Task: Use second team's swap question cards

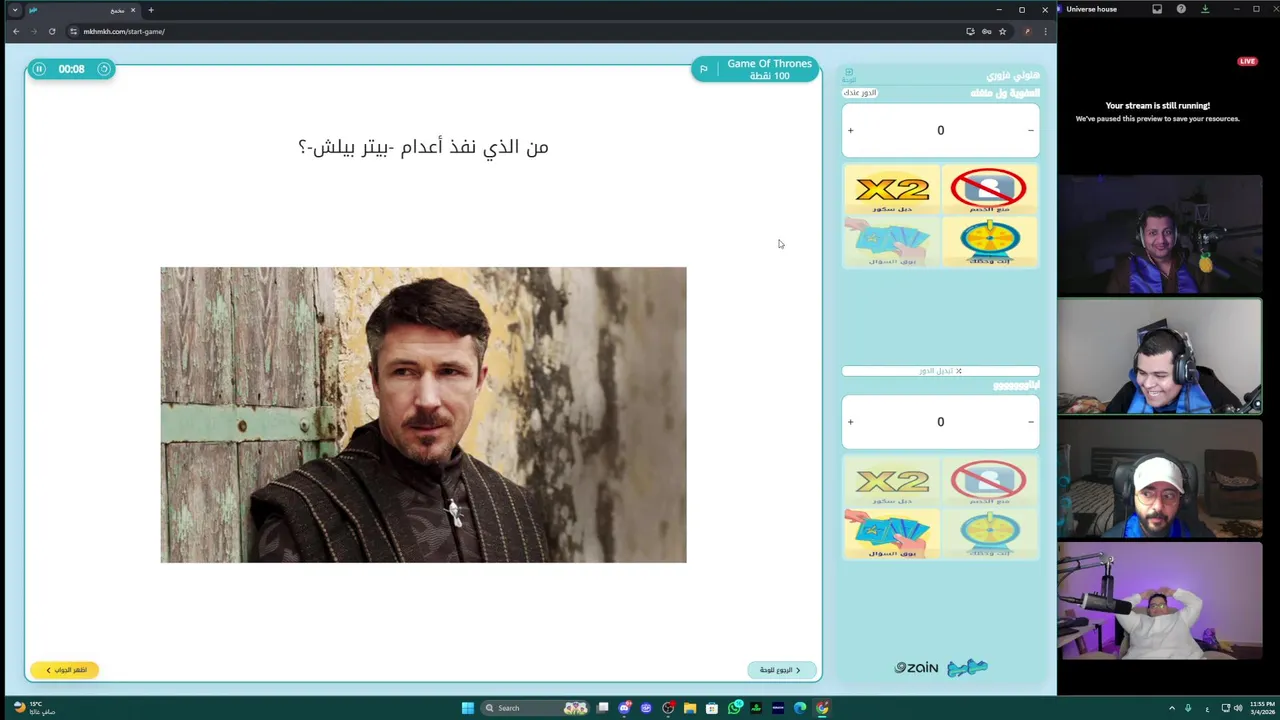Action: pyautogui.click(x=892, y=534)
